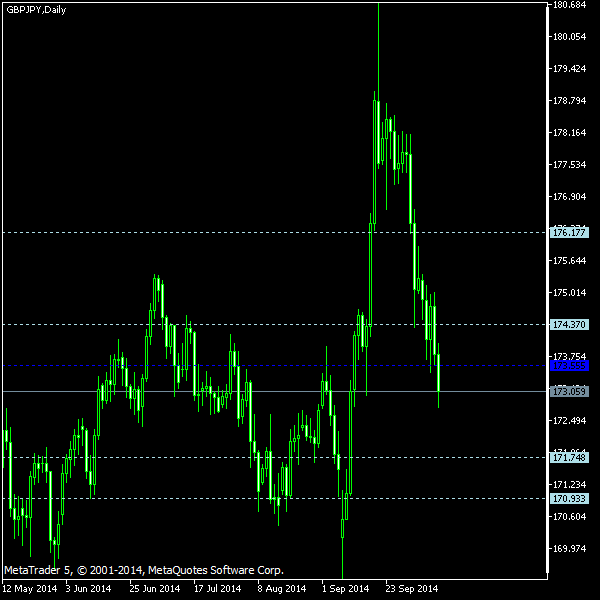
Task: Click the dashed line at 174.370
Action: [274, 324]
